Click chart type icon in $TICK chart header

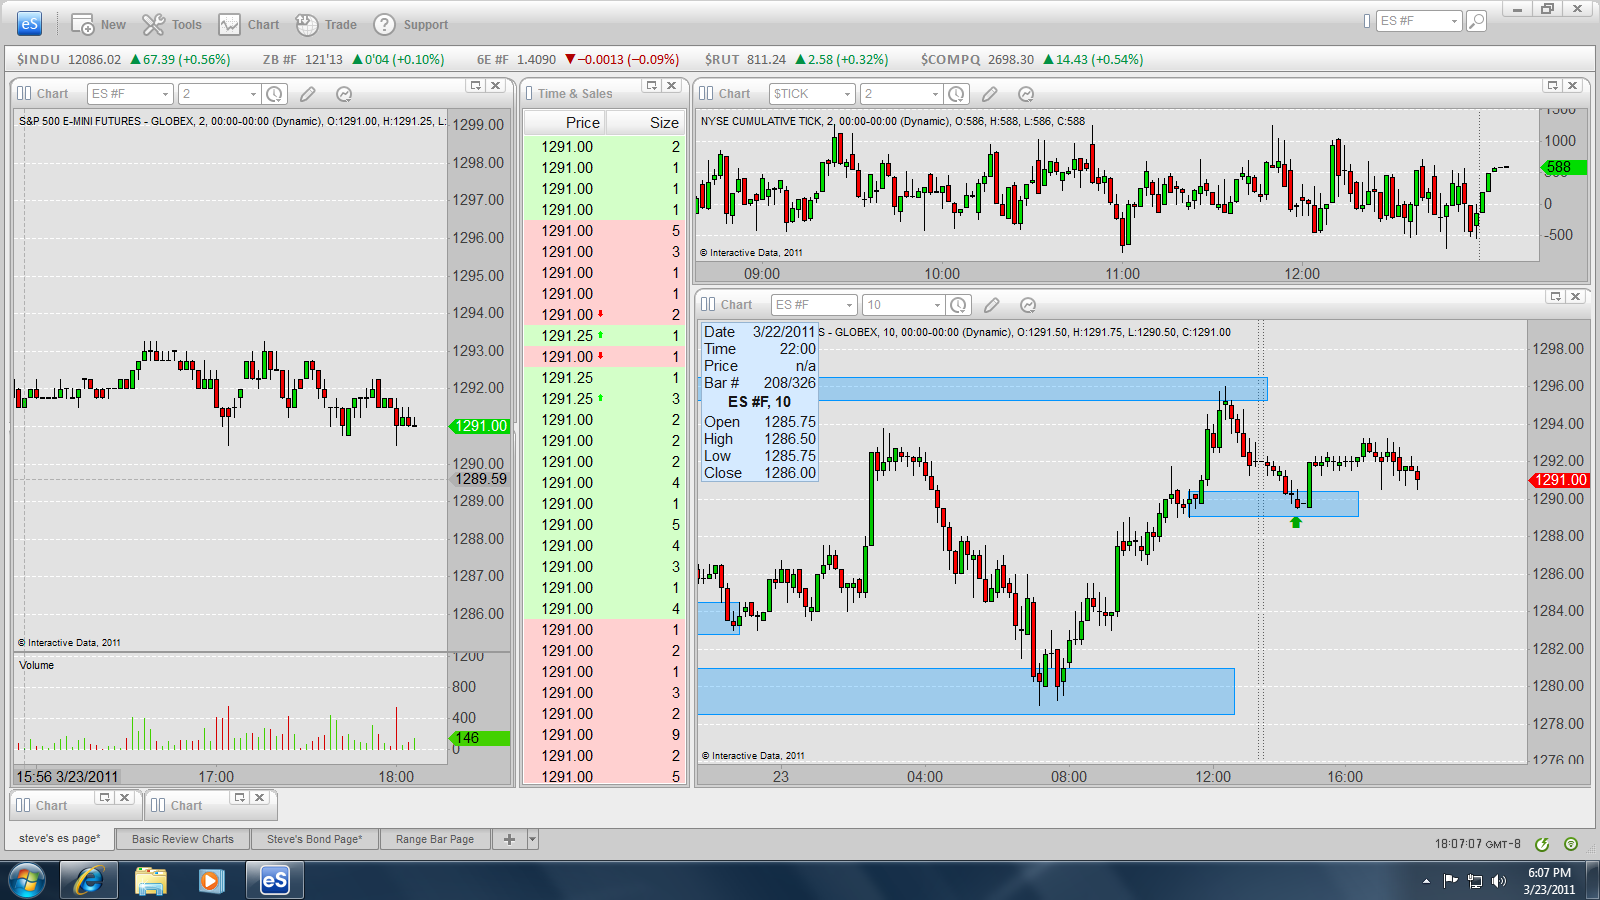coord(706,93)
